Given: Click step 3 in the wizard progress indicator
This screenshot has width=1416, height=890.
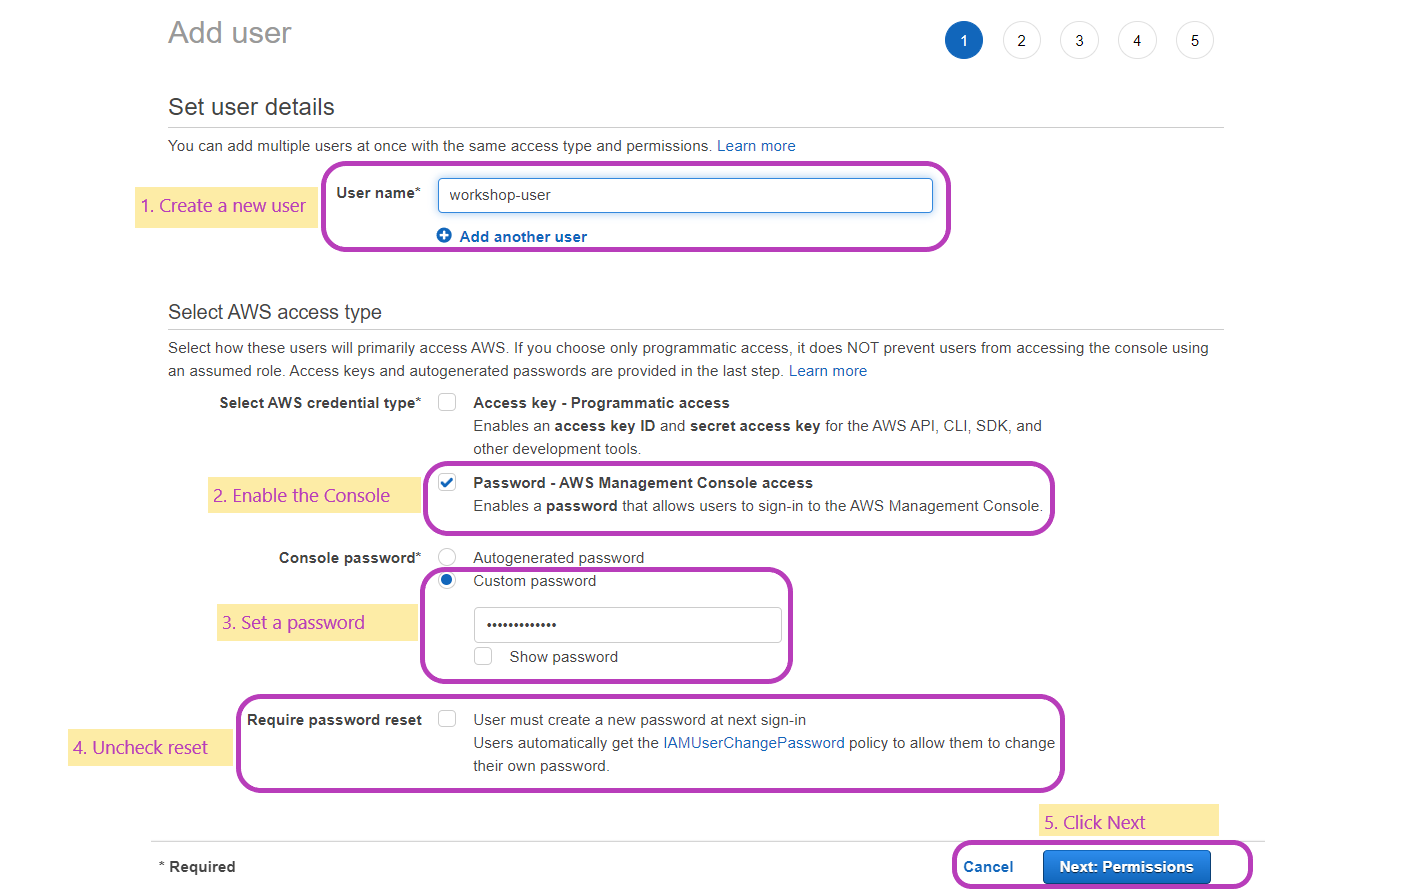Looking at the screenshot, I should pos(1079,40).
